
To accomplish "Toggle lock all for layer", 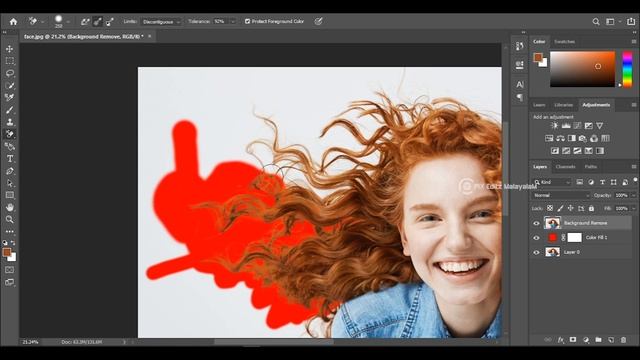I will [591, 208].
